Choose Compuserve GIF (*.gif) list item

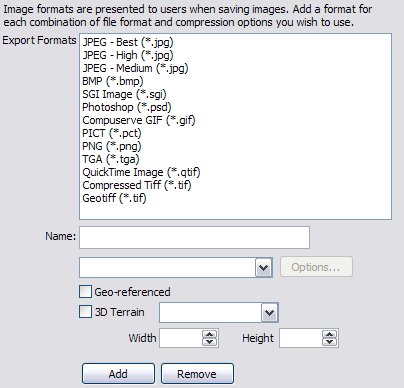pyautogui.click(x=139, y=120)
